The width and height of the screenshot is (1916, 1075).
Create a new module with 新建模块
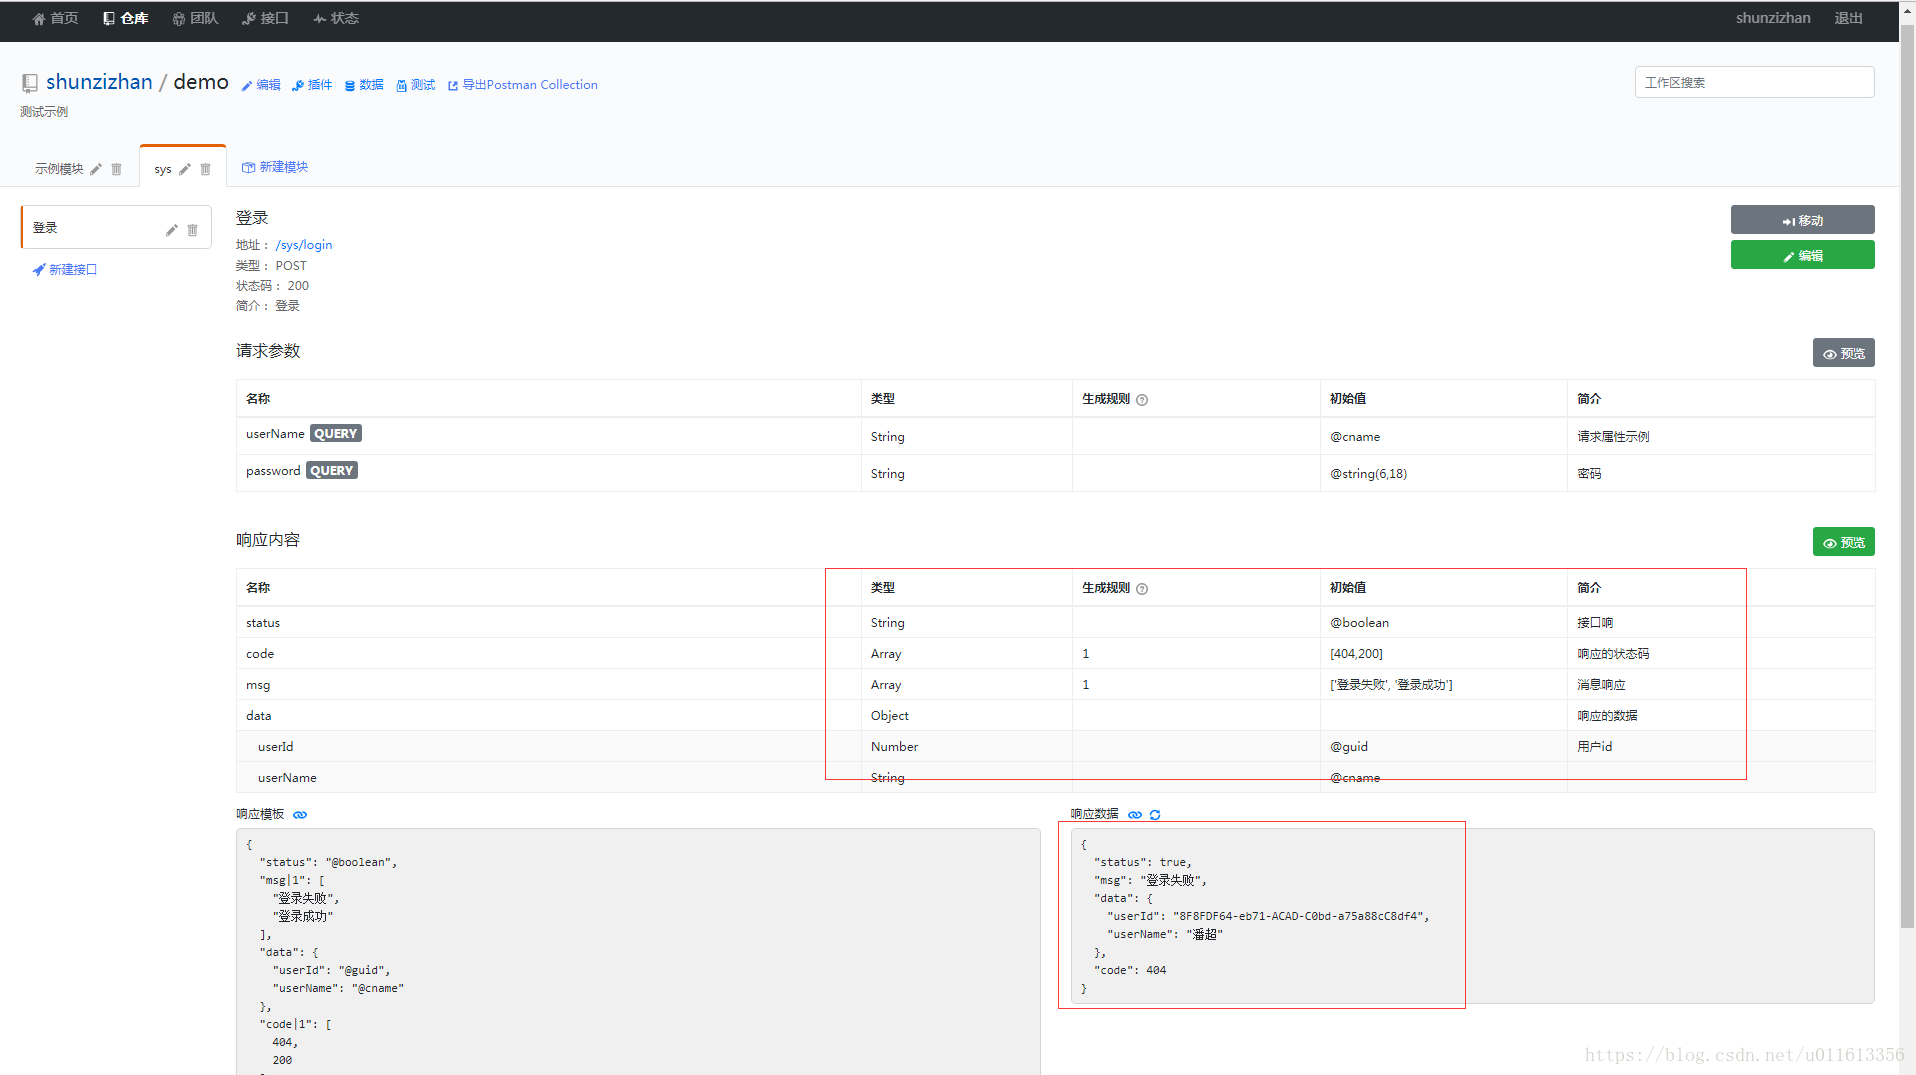pyautogui.click(x=275, y=167)
